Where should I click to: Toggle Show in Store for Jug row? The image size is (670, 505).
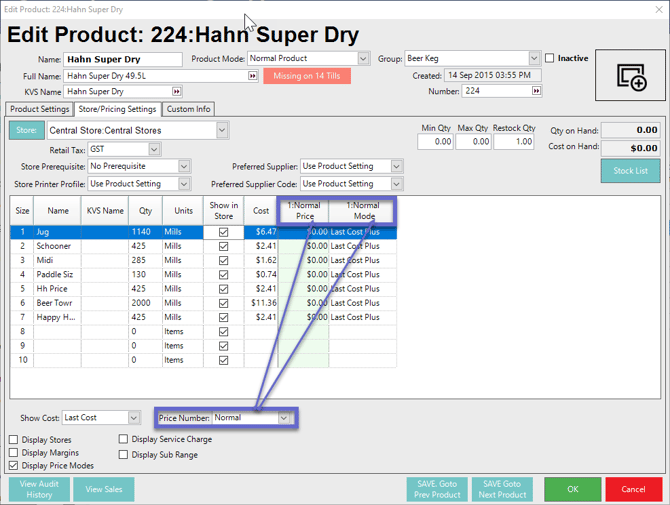(x=223, y=232)
